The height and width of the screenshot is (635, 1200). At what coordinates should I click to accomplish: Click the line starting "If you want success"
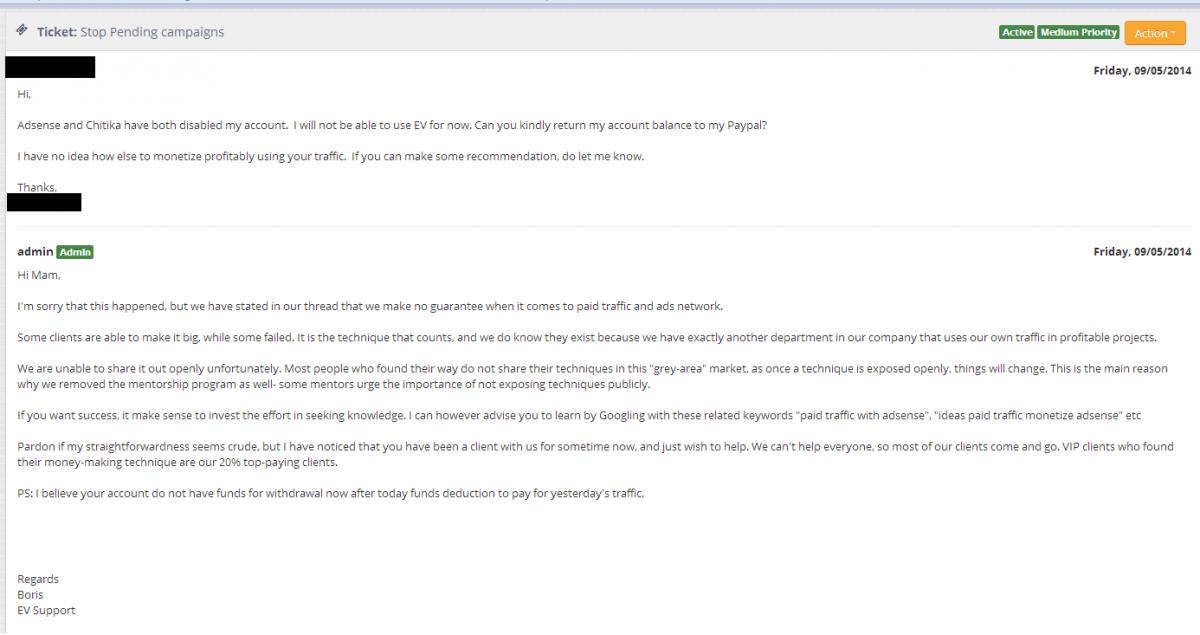pyautogui.click(x=579, y=415)
